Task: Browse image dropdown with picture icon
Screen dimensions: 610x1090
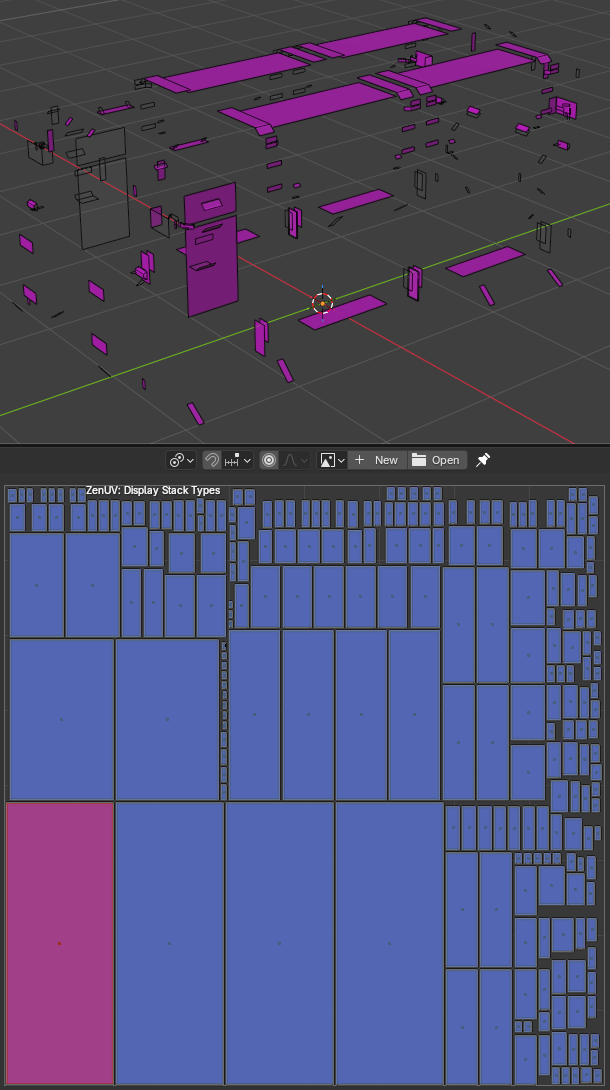Action: point(332,460)
